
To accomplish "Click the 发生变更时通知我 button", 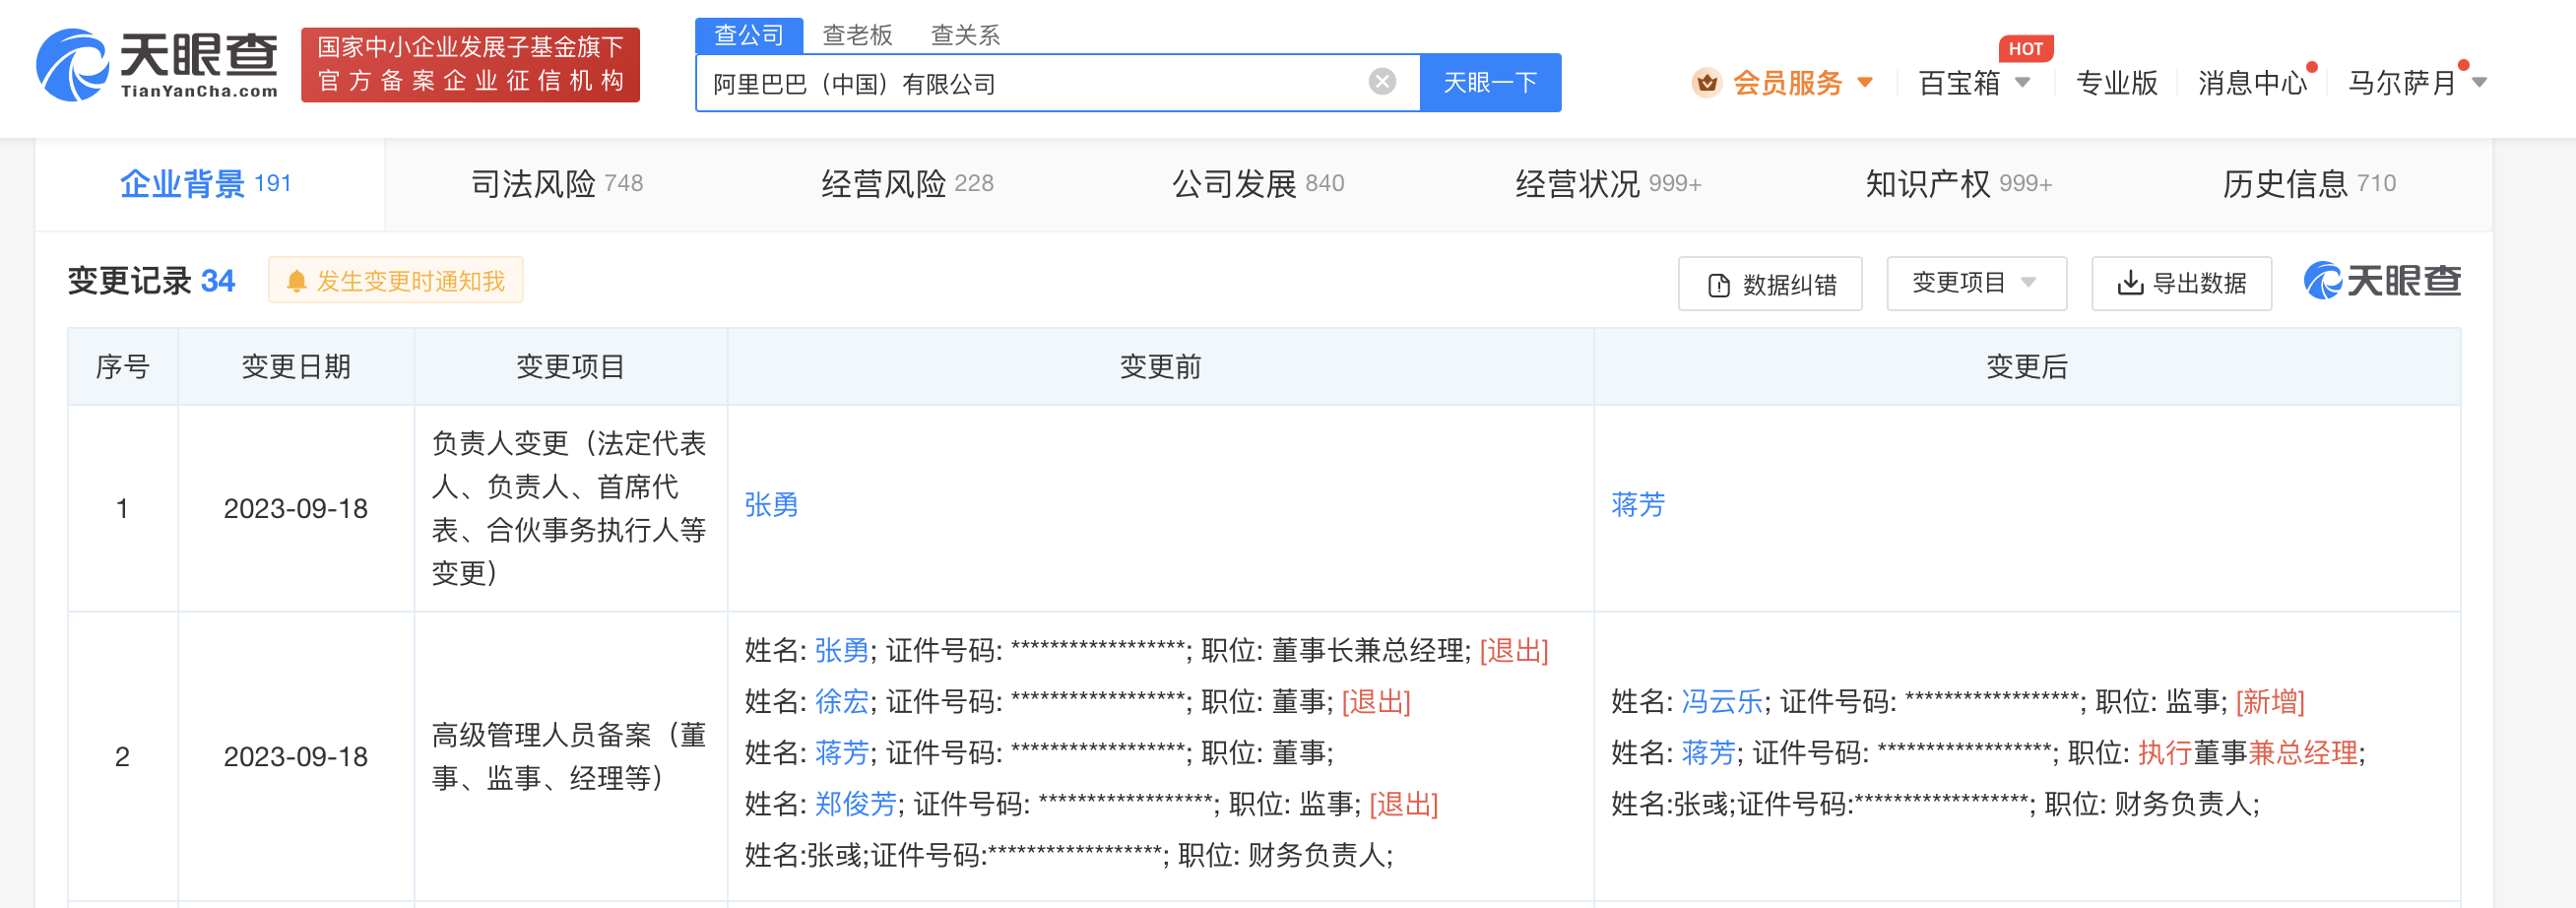I will (396, 281).
